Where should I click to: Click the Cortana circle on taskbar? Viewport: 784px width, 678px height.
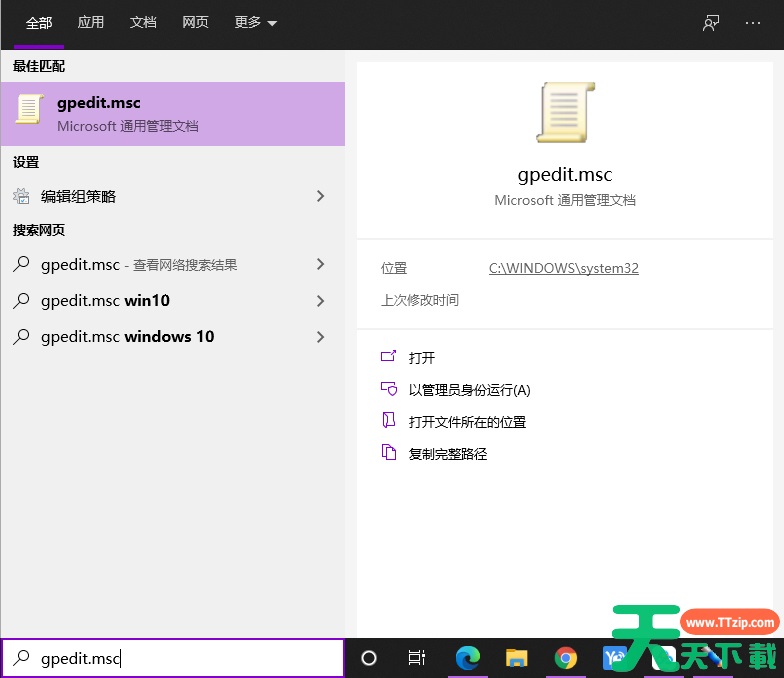click(x=369, y=658)
